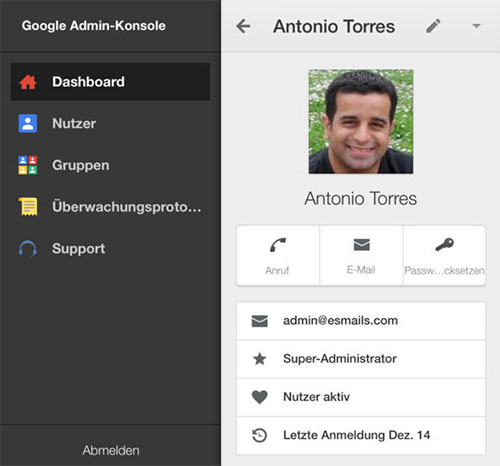This screenshot has height=466, width=500.
Task: Go back using the left arrow
Action: (243, 26)
